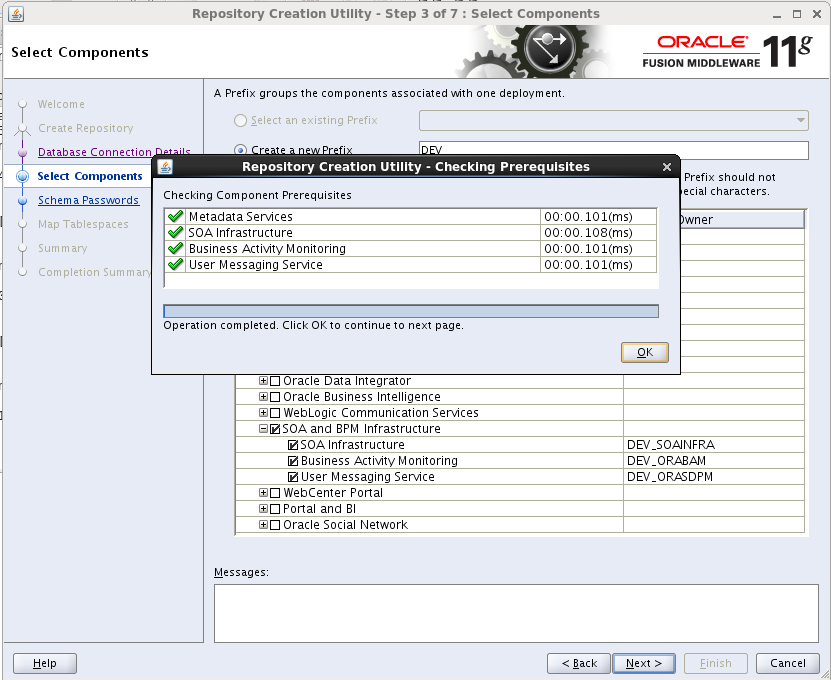
Task: Click green checkmark beside Business Activity Monitoring
Action: coord(176,249)
